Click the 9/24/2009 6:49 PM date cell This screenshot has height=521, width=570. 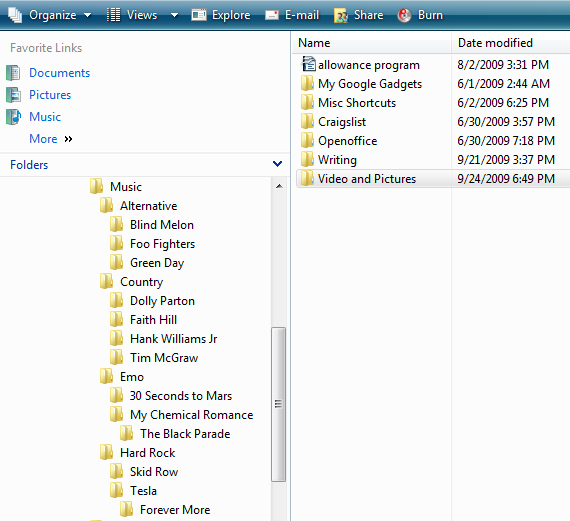(x=506, y=179)
